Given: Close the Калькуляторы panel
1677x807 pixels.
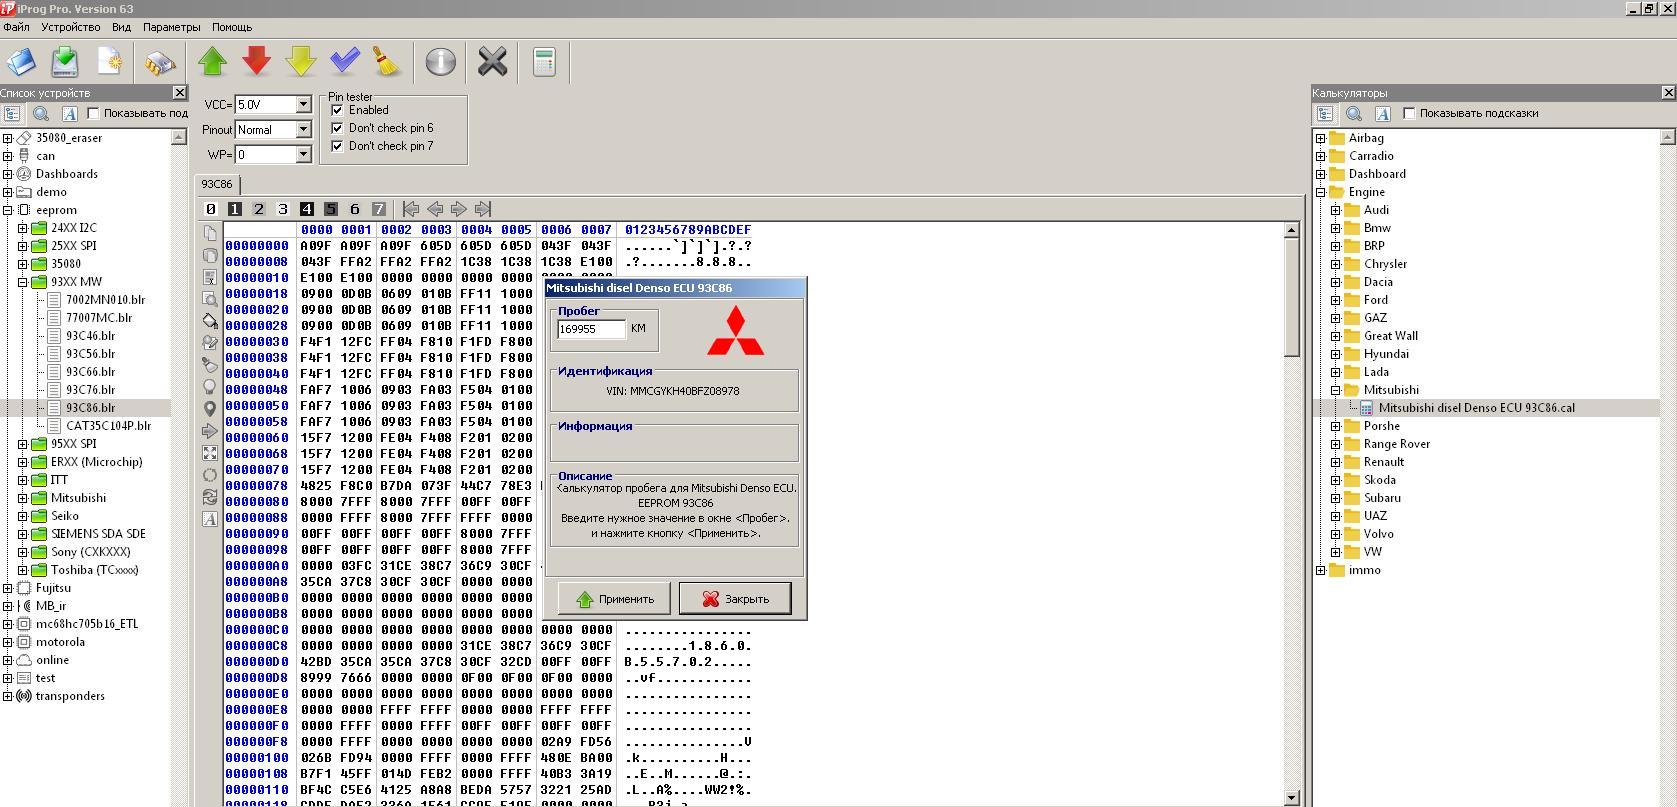Looking at the screenshot, I should (x=1668, y=93).
